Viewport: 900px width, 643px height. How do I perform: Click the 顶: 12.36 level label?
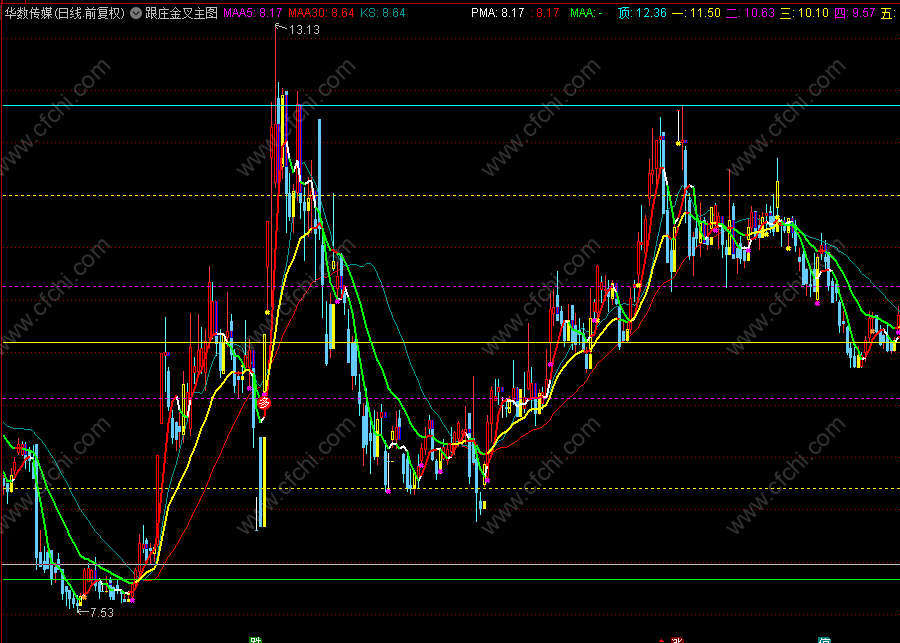[x=642, y=13]
